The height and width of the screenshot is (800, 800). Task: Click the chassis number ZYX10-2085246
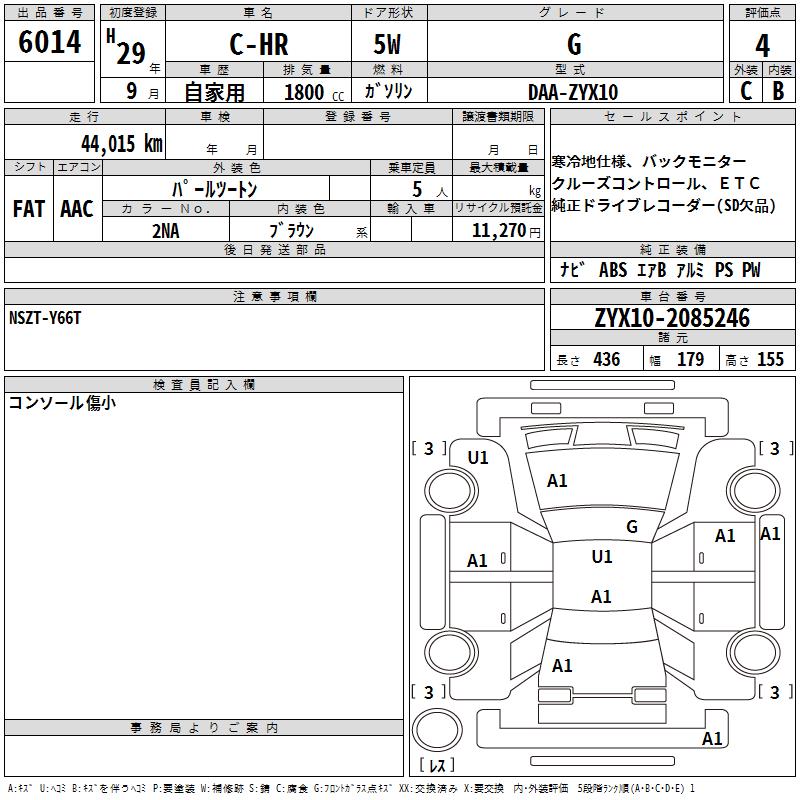point(672,318)
